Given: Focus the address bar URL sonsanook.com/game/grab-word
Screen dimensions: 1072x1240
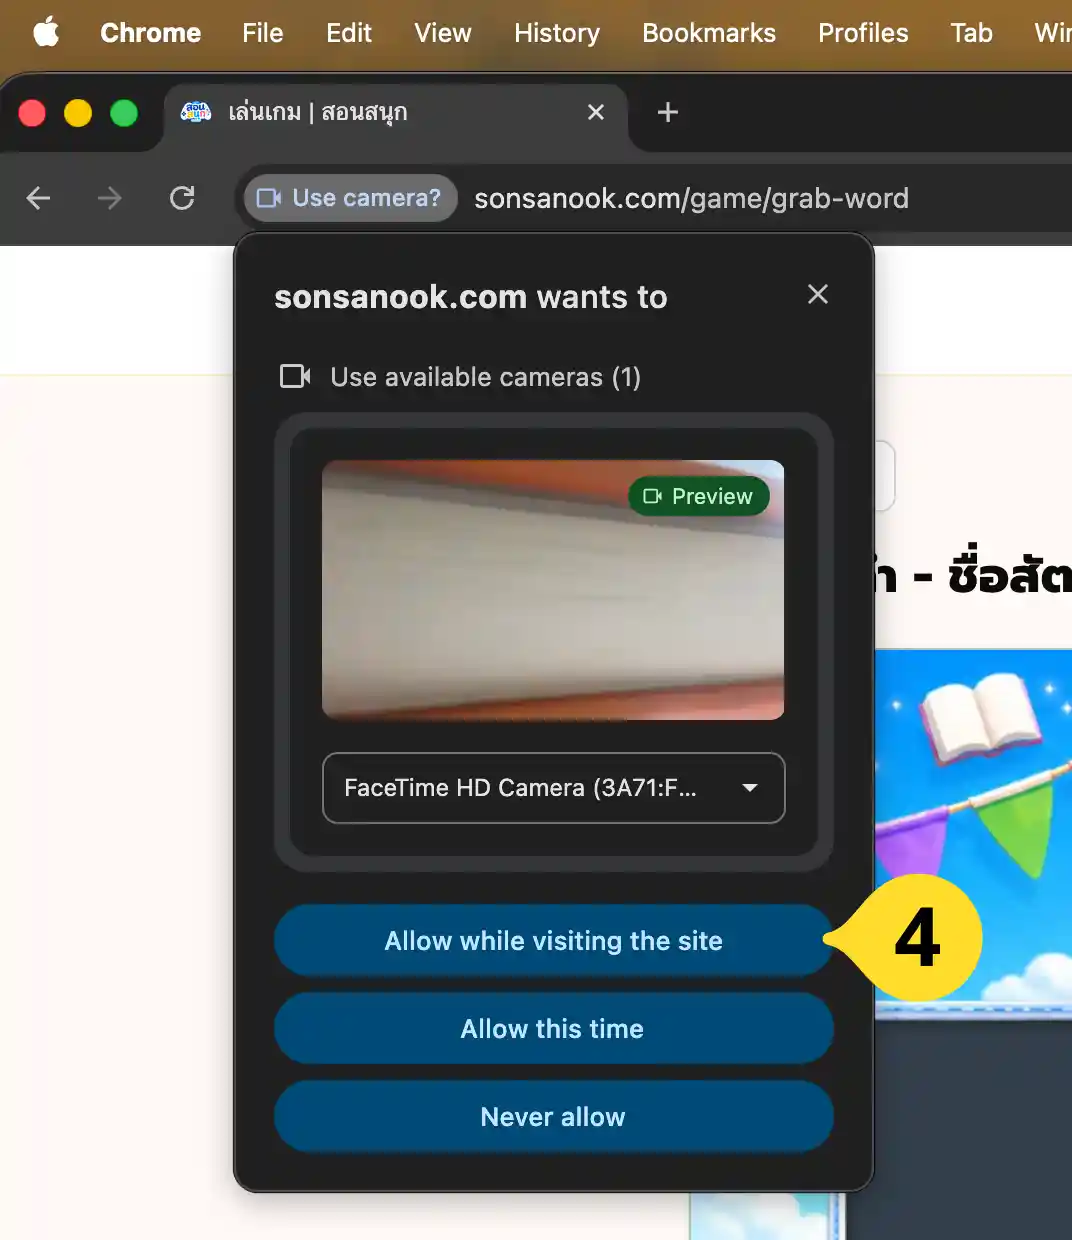Looking at the screenshot, I should tap(691, 198).
